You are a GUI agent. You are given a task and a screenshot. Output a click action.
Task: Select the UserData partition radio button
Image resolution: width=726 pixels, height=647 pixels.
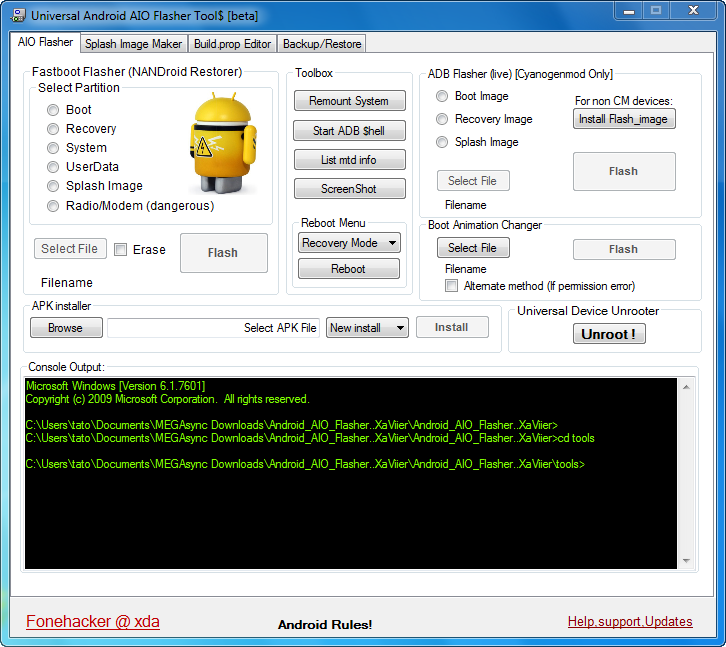tap(53, 167)
